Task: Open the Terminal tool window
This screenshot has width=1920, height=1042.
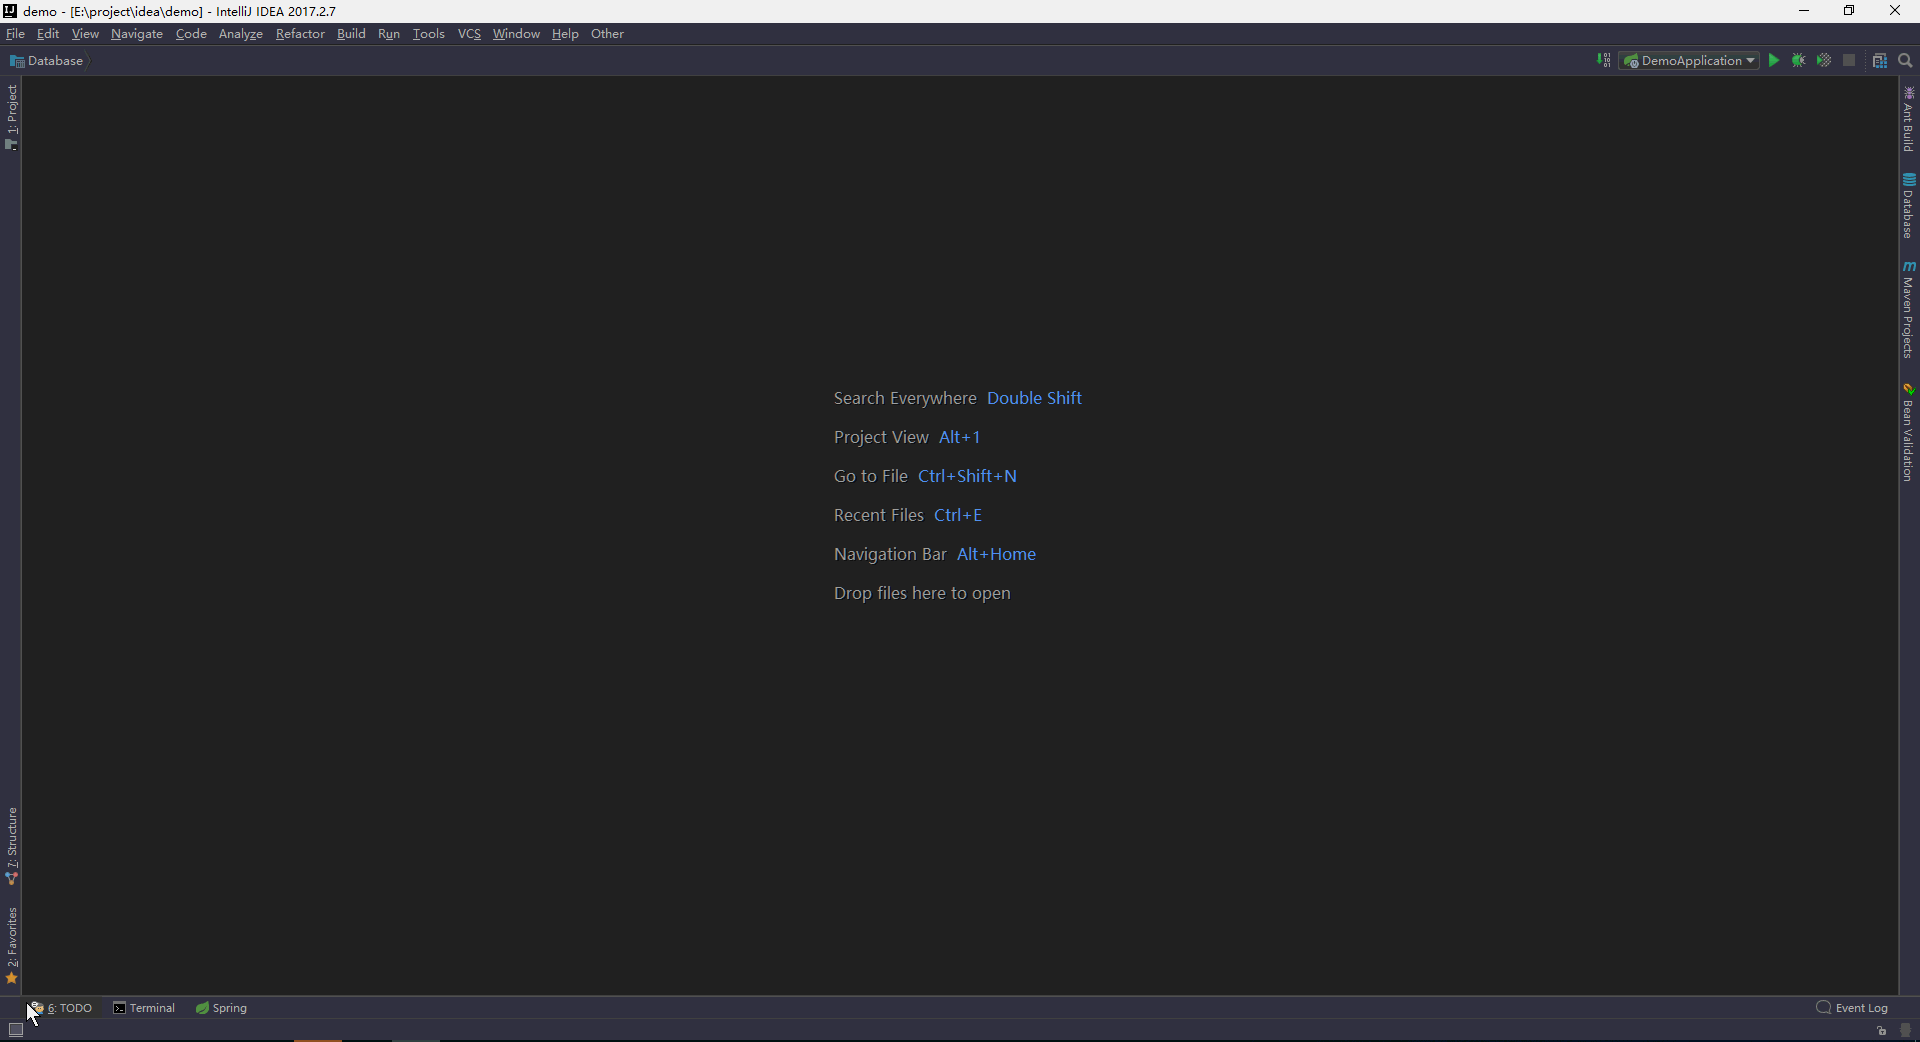Action: click(x=144, y=1008)
